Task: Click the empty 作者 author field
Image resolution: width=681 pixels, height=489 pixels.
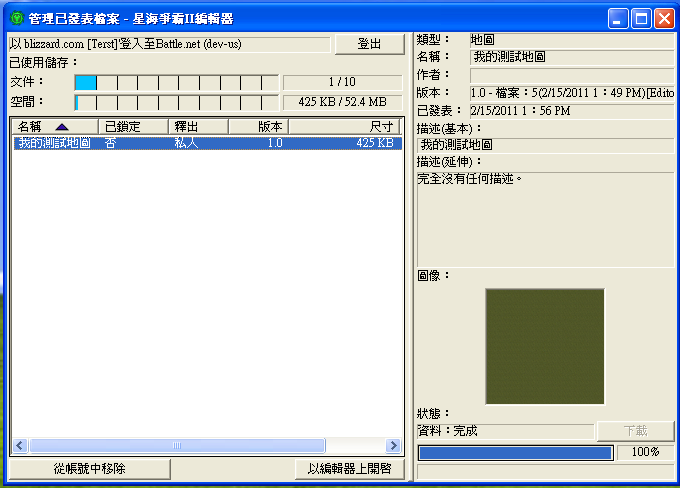Action: point(572,75)
